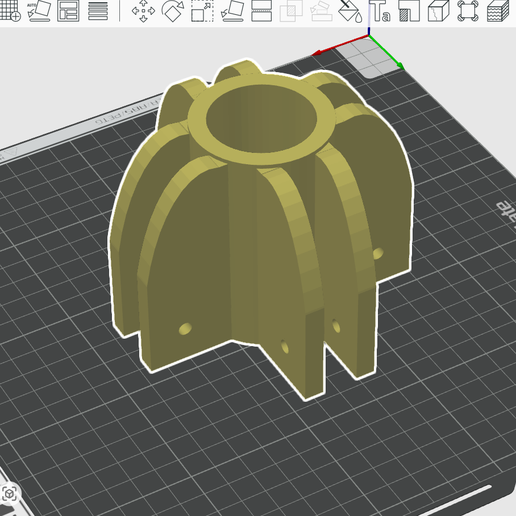The width and height of the screenshot is (516, 516).
Task: Select the Move tool
Action: [x=143, y=11]
